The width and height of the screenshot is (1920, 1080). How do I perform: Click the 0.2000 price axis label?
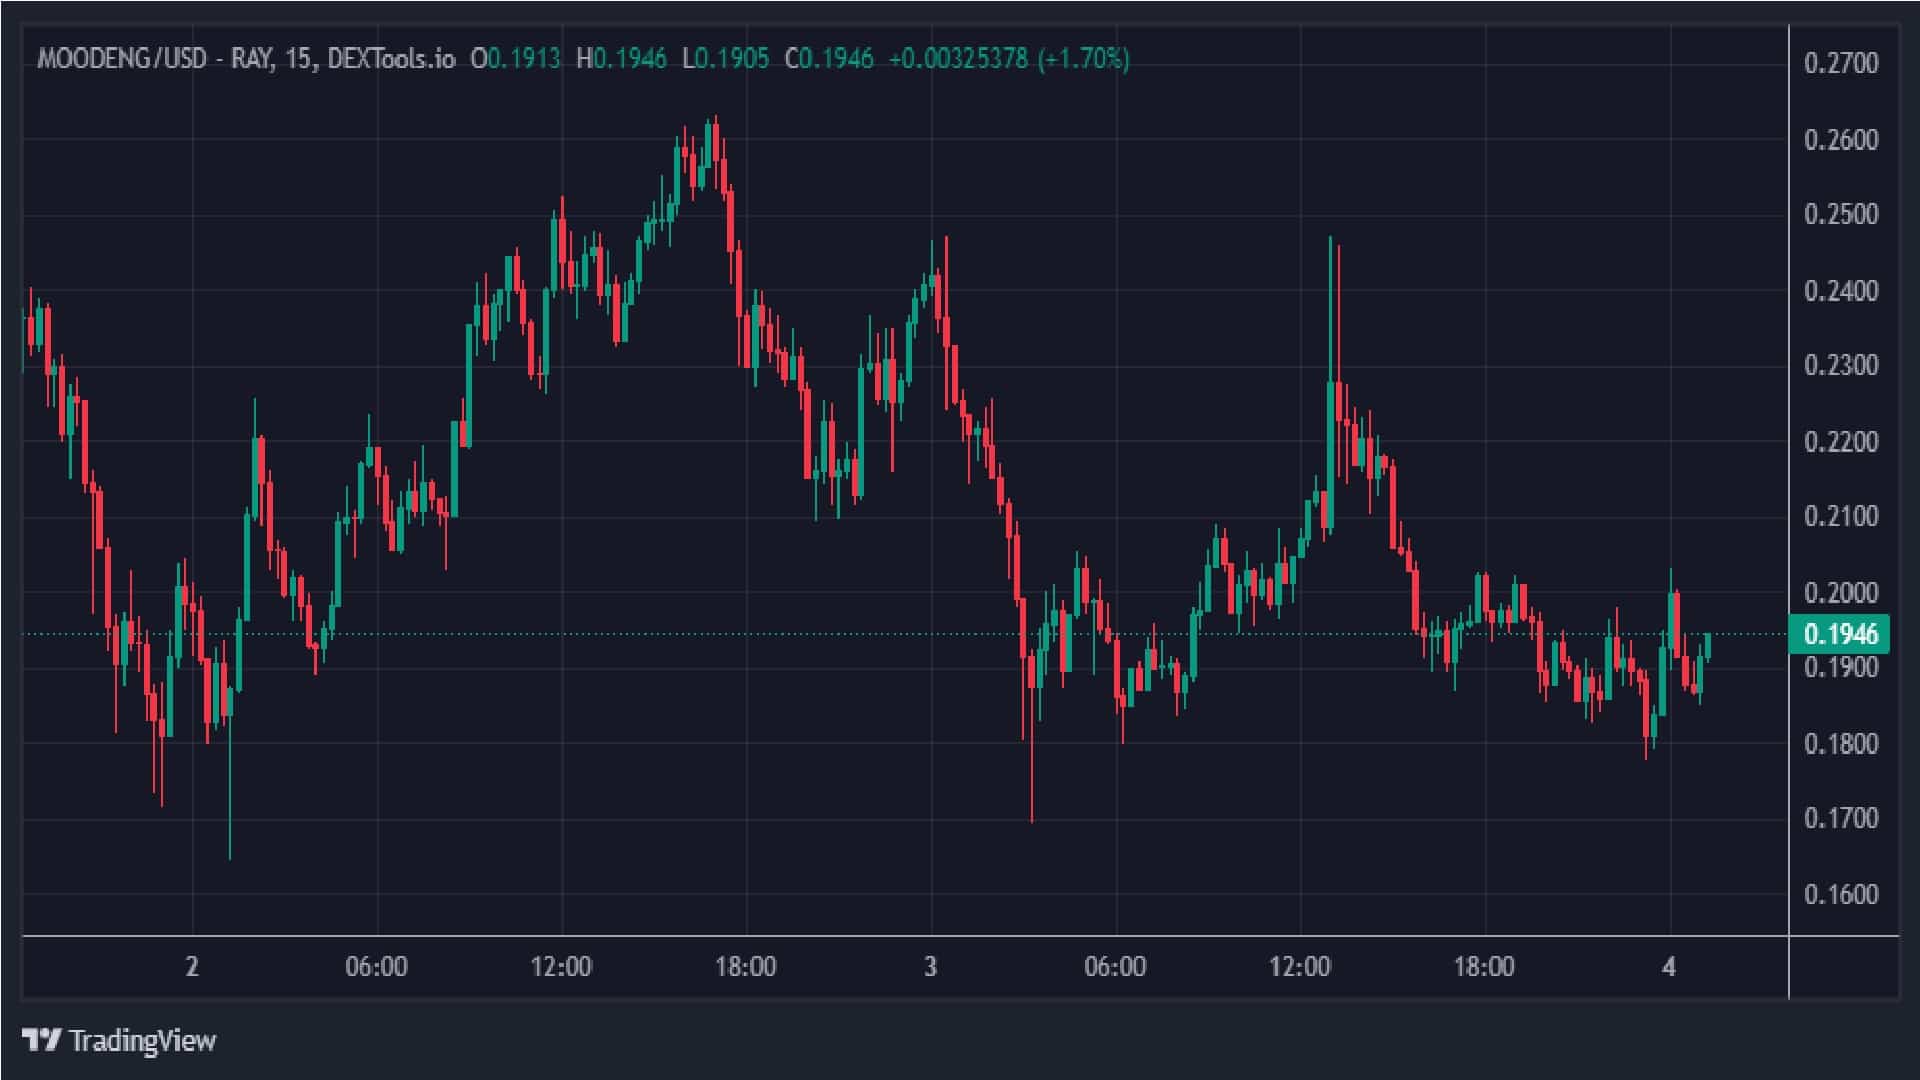pos(1841,593)
